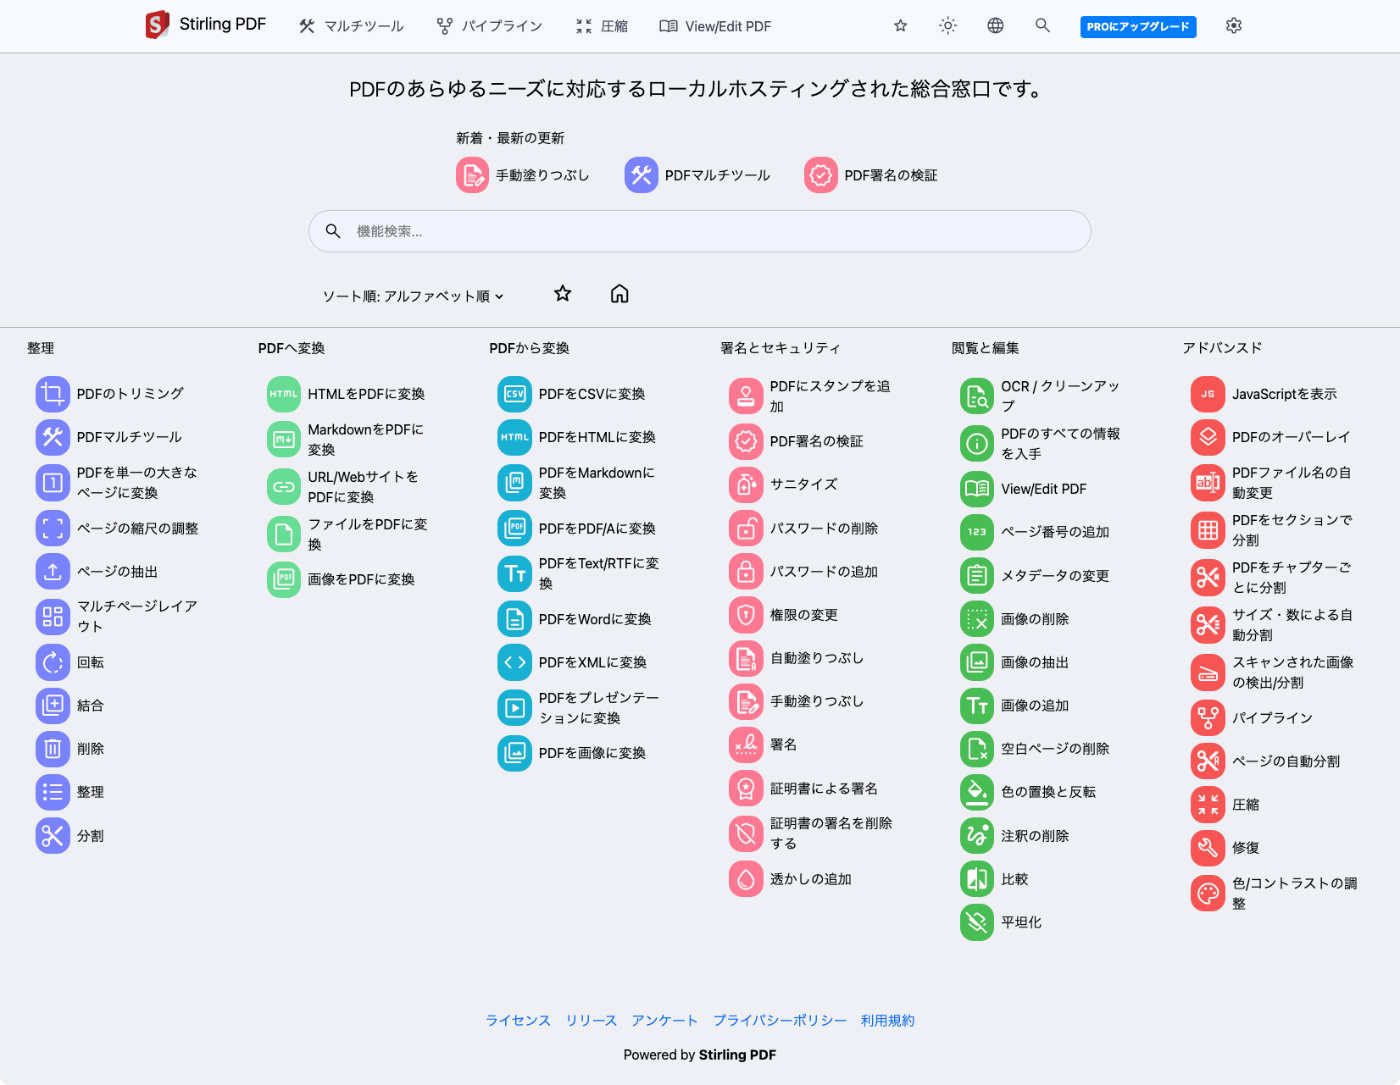The width and height of the screenshot is (1400, 1085).
Task: Select the ページ番号の追加 123 icon
Action: point(977,532)
